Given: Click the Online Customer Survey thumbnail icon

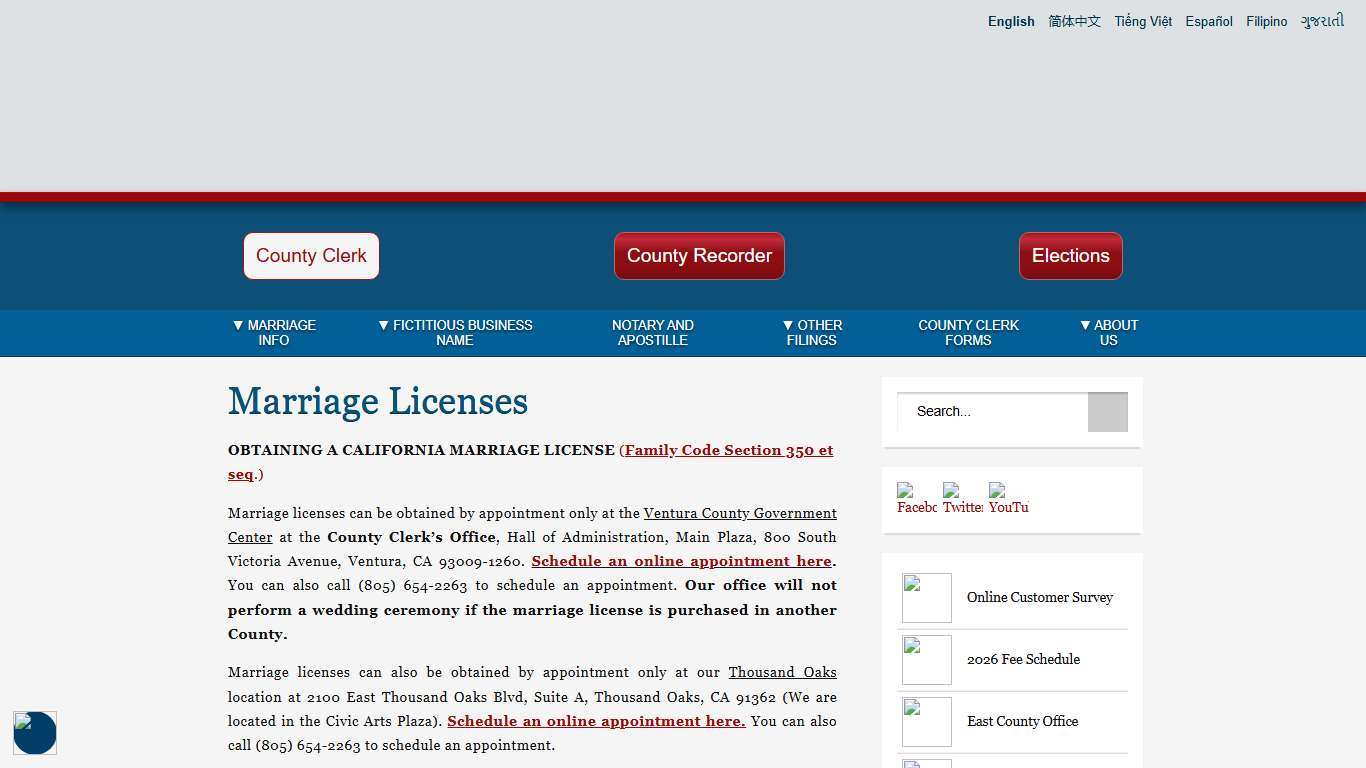Looking at the screenshot, I should coord(926,597).
